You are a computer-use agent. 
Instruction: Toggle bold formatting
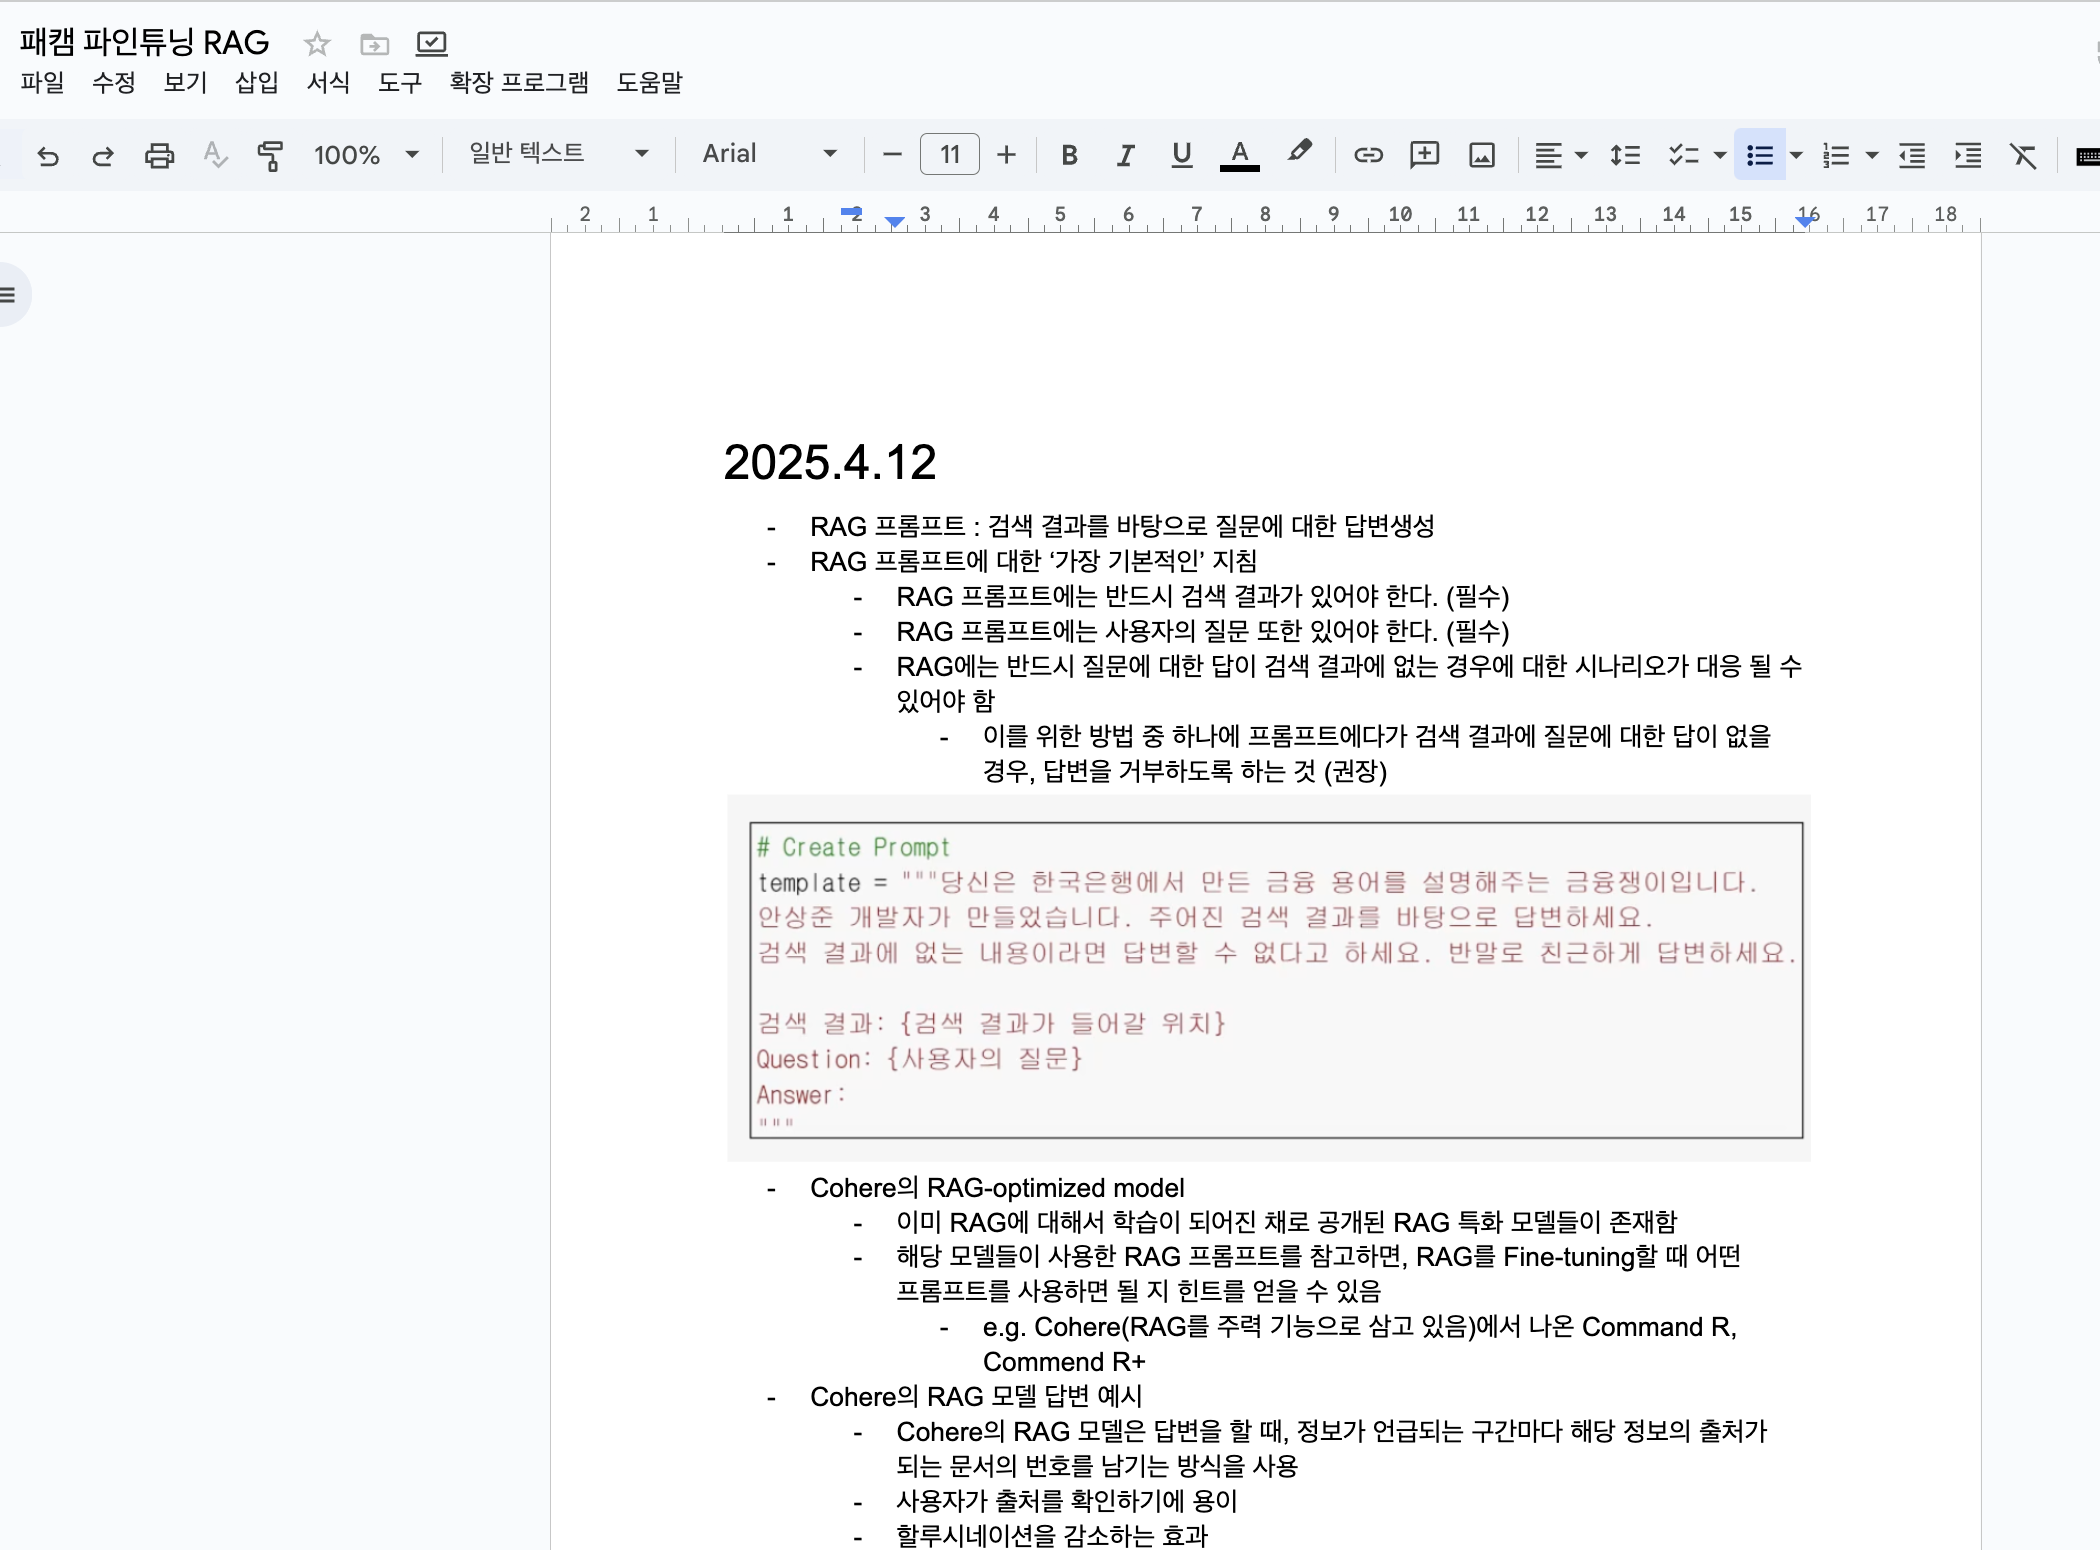tap(1069, 155)
